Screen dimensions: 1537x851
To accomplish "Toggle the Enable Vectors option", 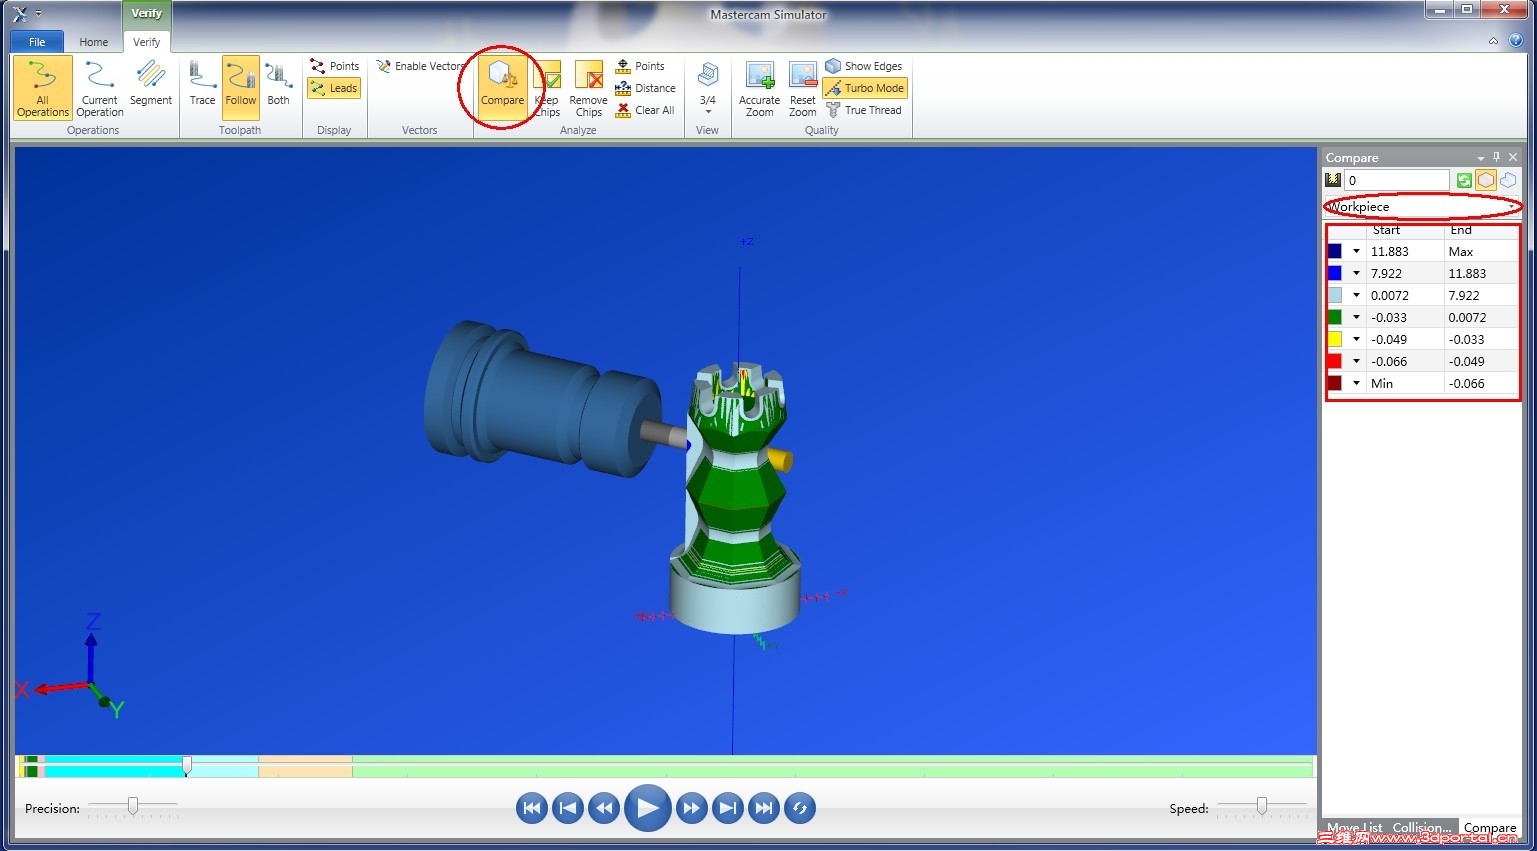I will point(420,66).
